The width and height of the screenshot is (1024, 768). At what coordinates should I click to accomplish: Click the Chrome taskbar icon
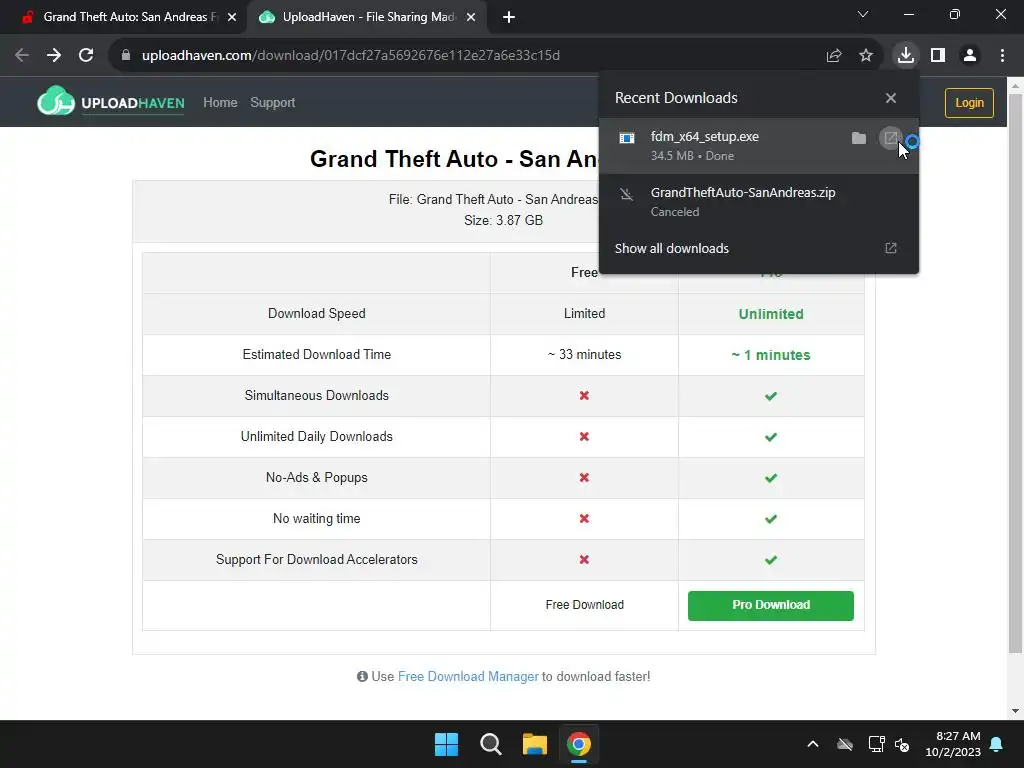tap(579, 744)
